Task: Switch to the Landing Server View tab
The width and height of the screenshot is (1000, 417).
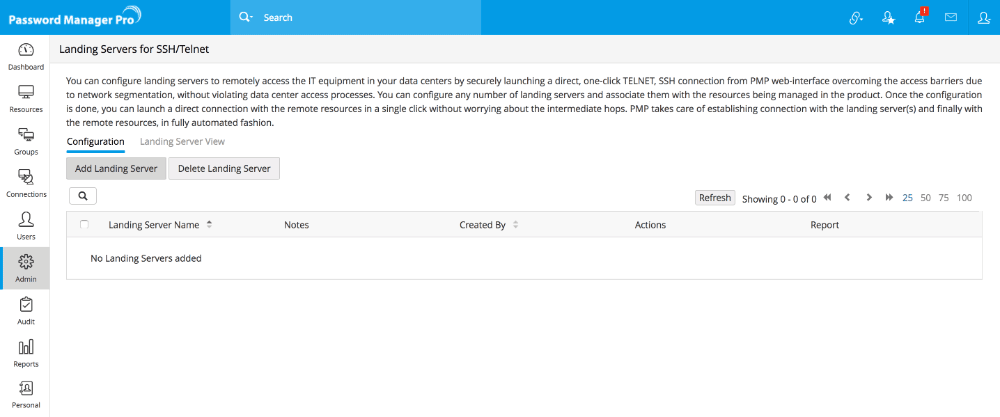Action: point(182,142)
